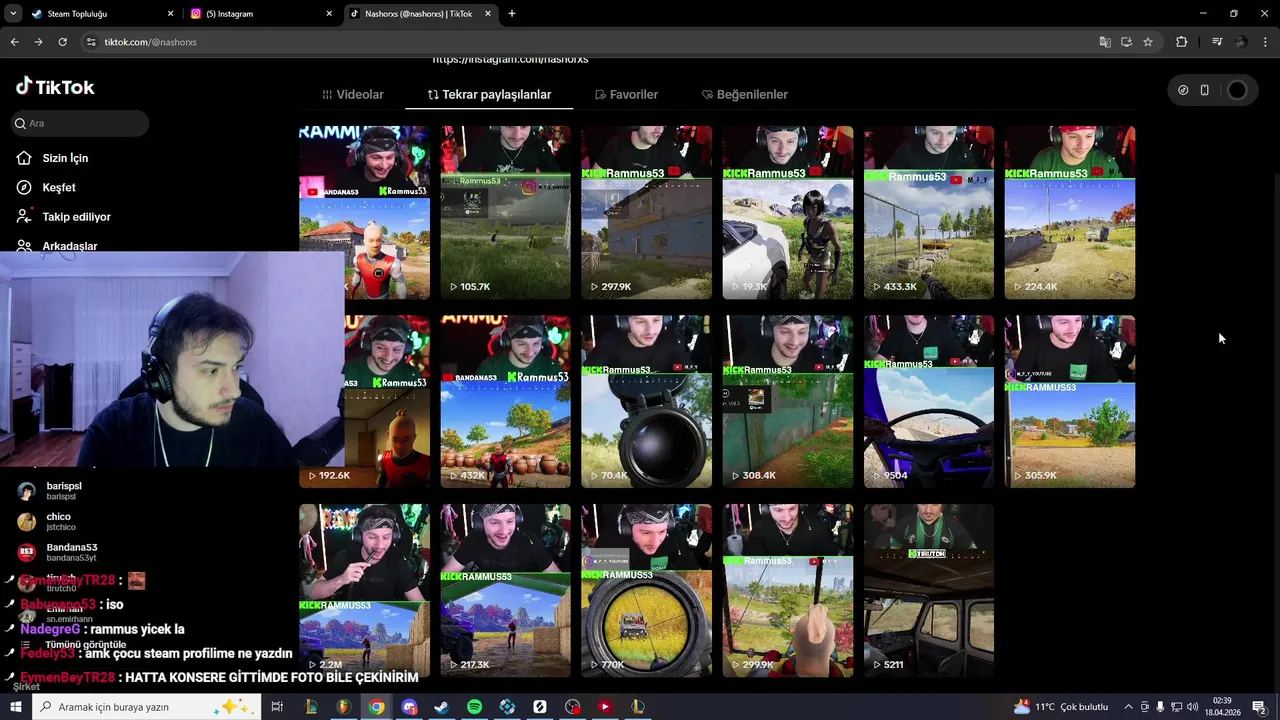1280x720 pixels.
Task: Open the video with 305.9K views
Action: 1070,401
